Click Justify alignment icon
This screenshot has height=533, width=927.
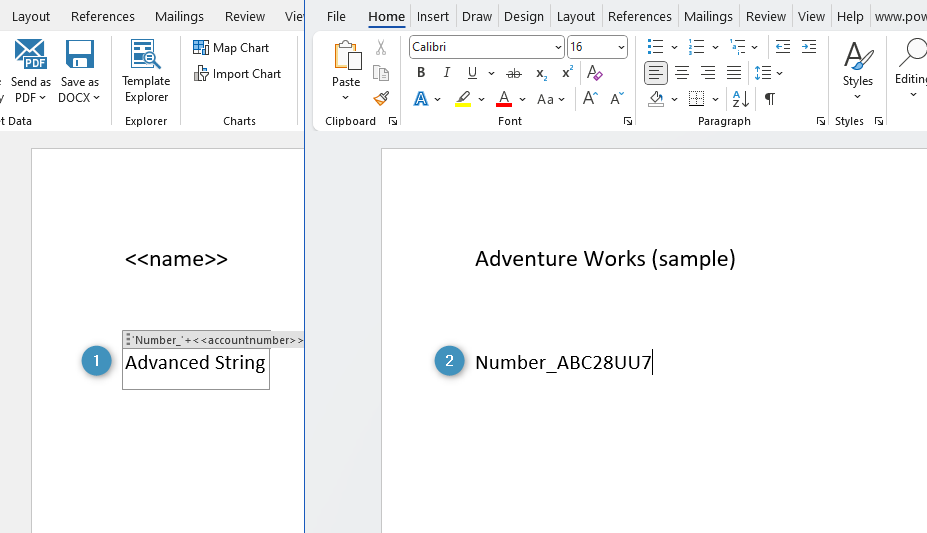[x=734, y=73]
